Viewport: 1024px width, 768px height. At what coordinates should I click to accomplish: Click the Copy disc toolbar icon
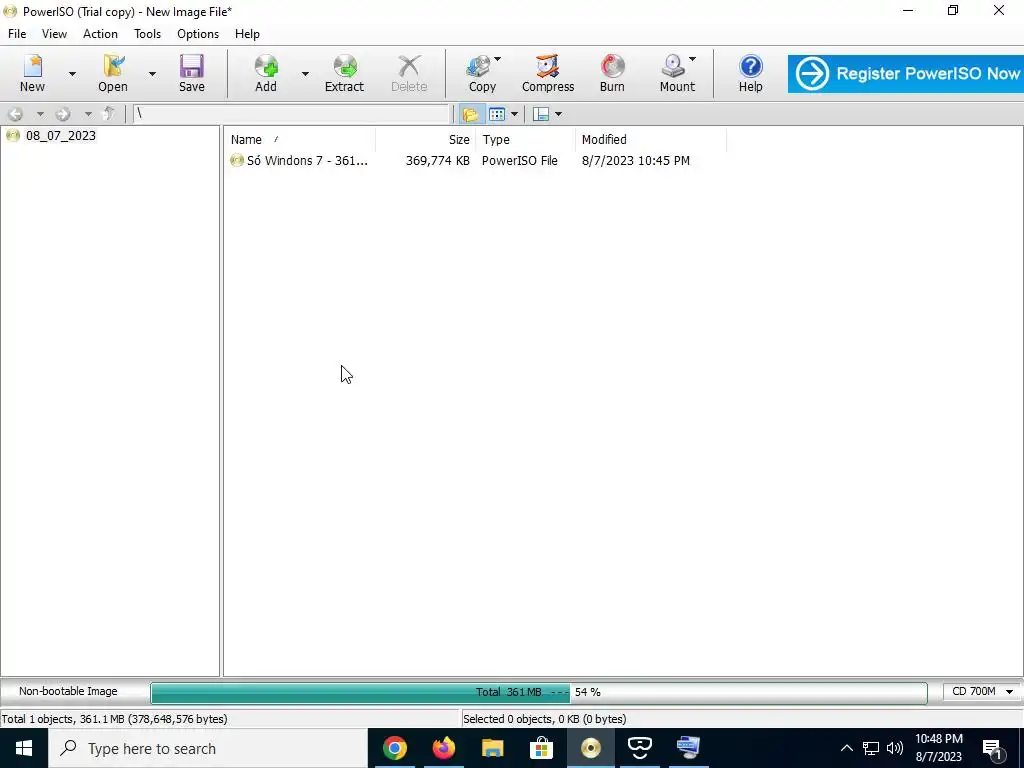point(482,73)
